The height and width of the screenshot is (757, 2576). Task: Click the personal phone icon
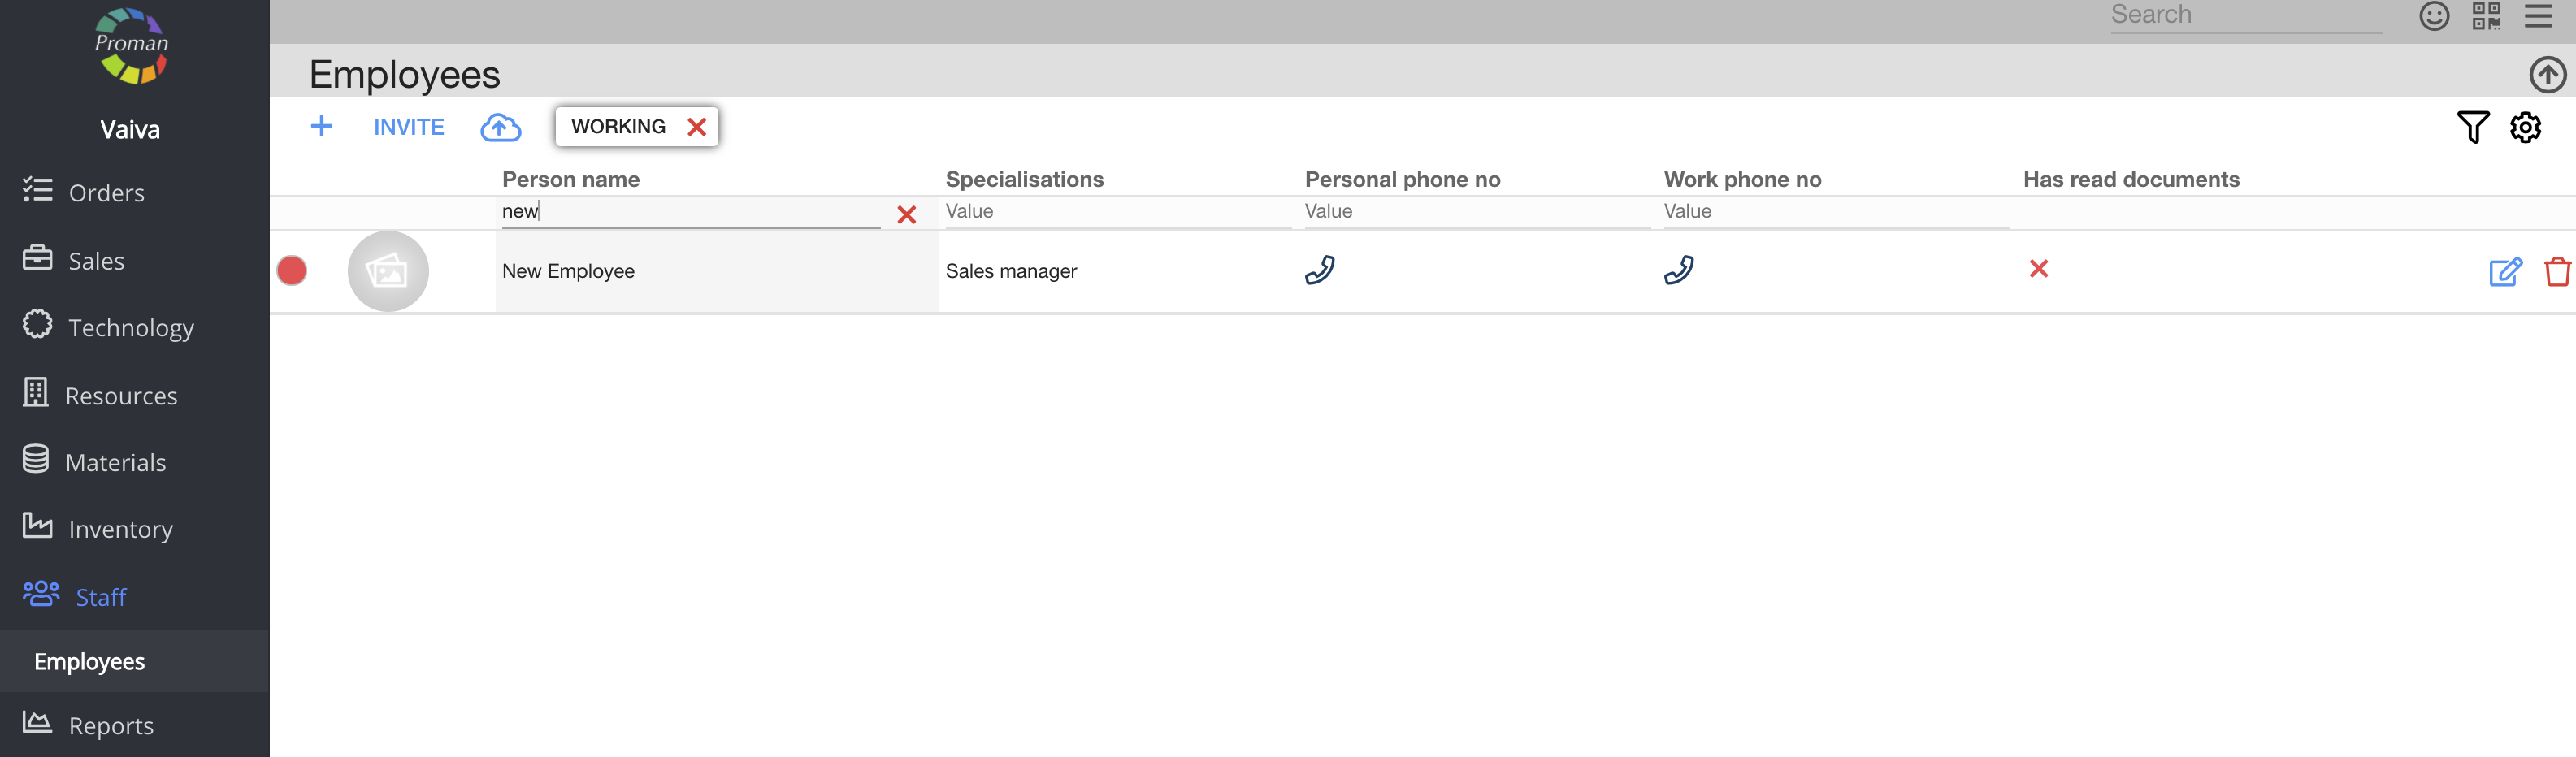click(x=1319, y=270)
